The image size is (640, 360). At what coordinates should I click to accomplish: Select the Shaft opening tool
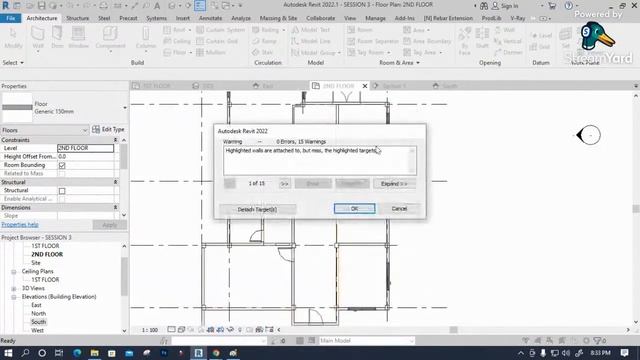pos(482,38)
